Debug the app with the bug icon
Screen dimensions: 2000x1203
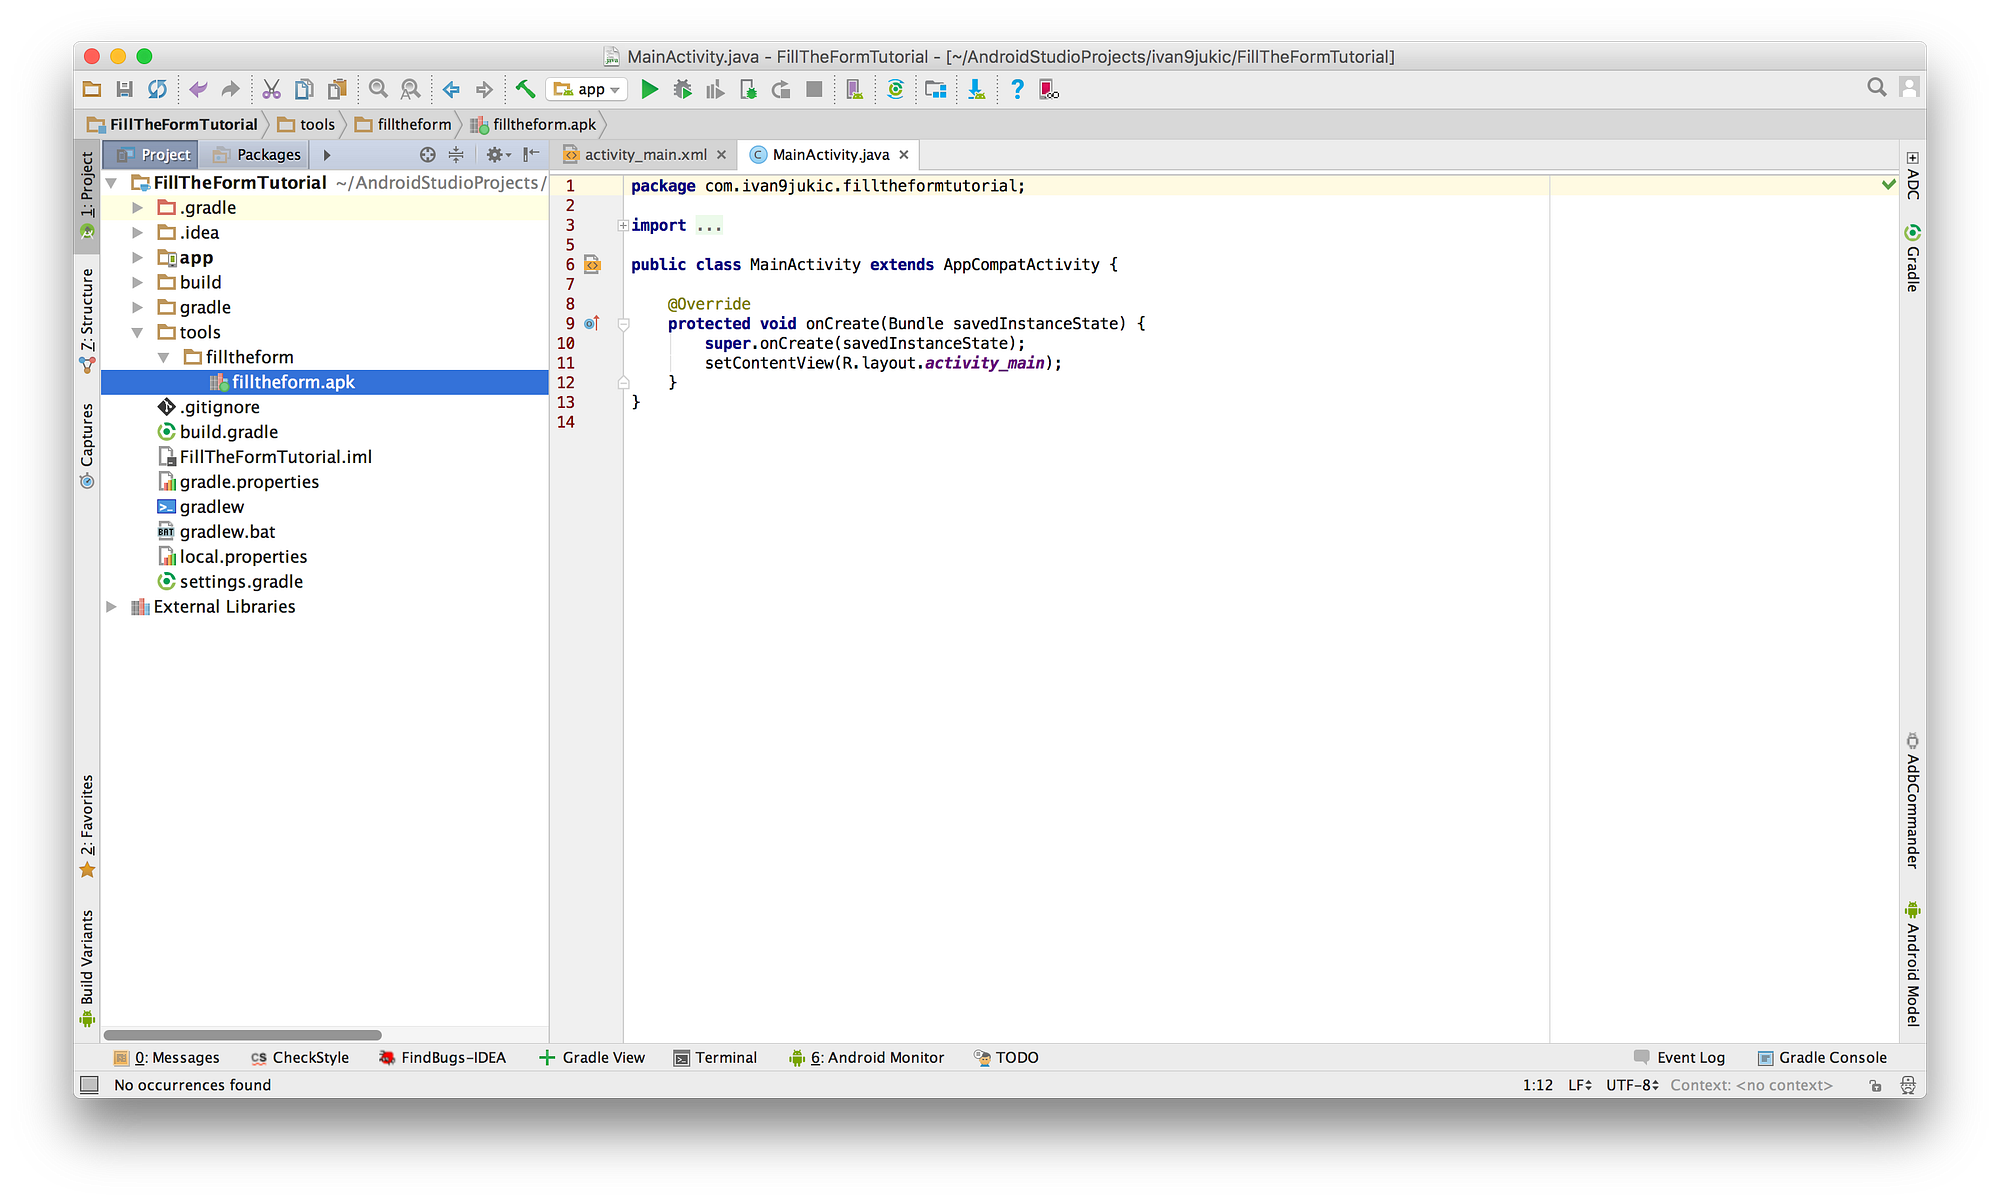682,89
